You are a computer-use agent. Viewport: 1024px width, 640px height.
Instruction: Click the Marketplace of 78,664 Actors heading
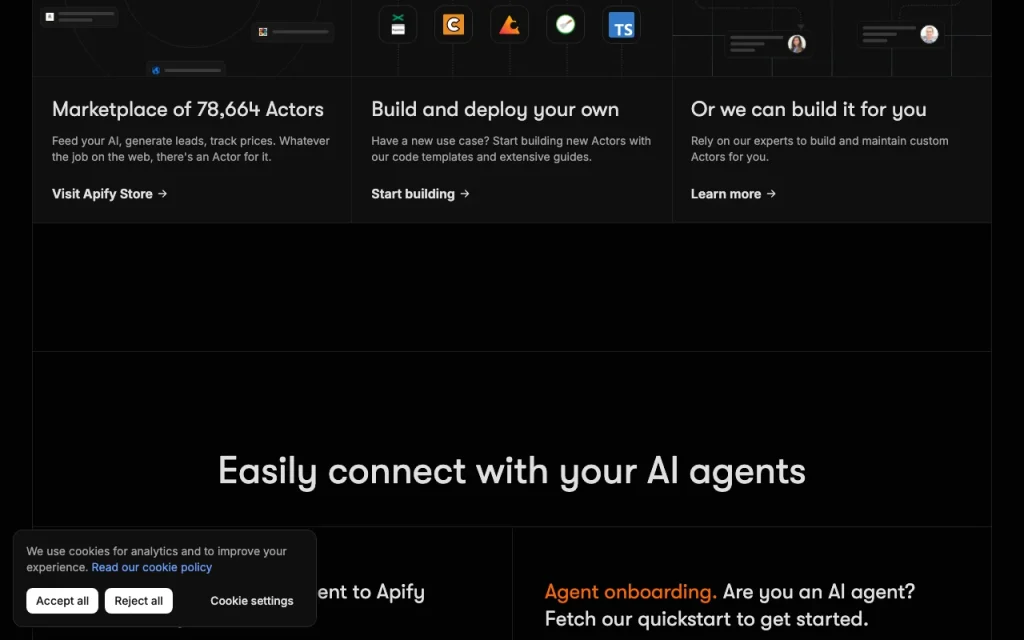[x=188, y=109]
